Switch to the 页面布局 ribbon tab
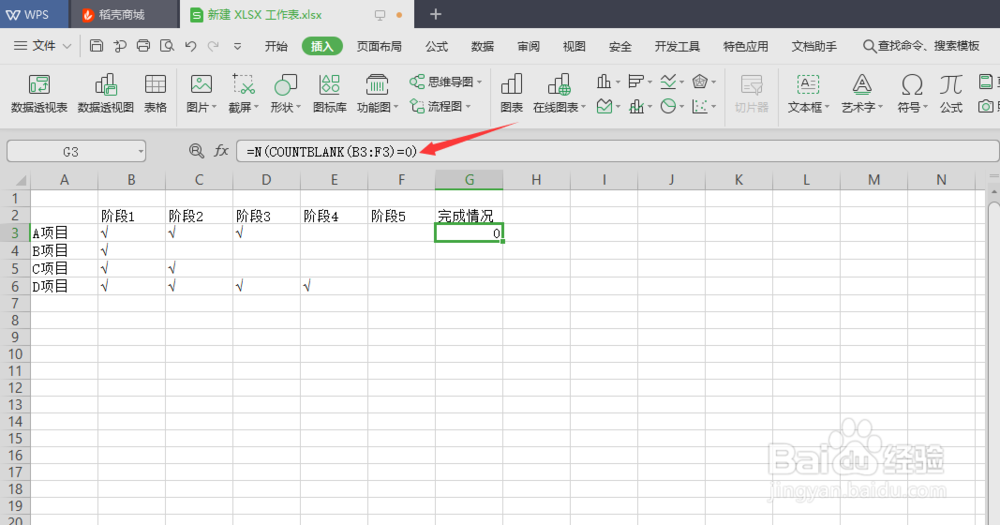Viewport: 1000px width, 525px height. (x=379, y=46)
